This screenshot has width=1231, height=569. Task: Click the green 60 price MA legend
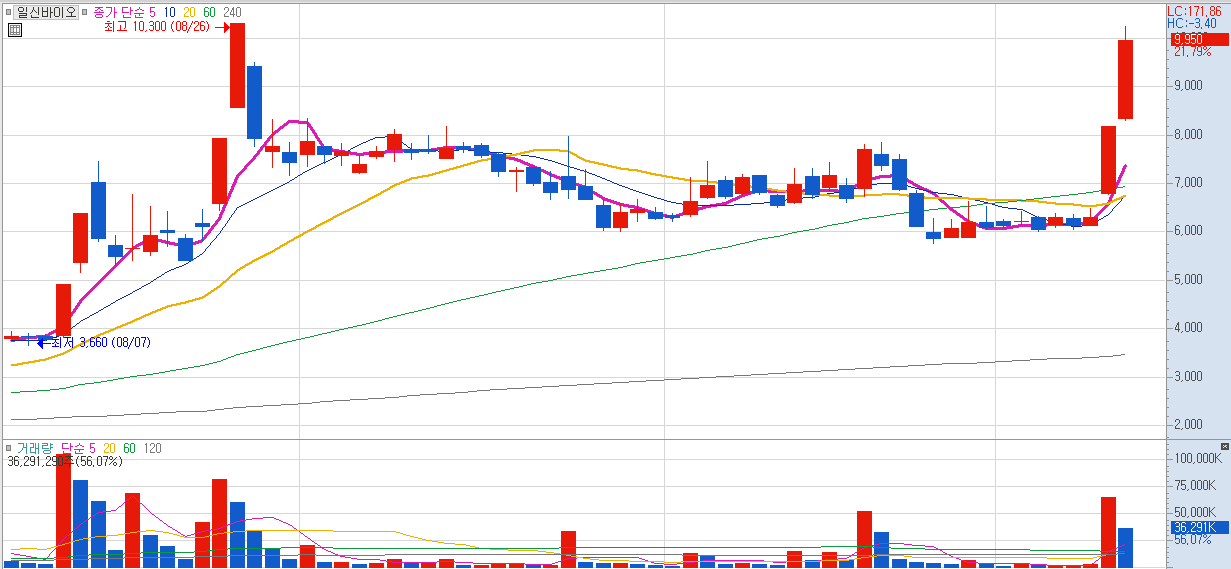click(210, 12)
